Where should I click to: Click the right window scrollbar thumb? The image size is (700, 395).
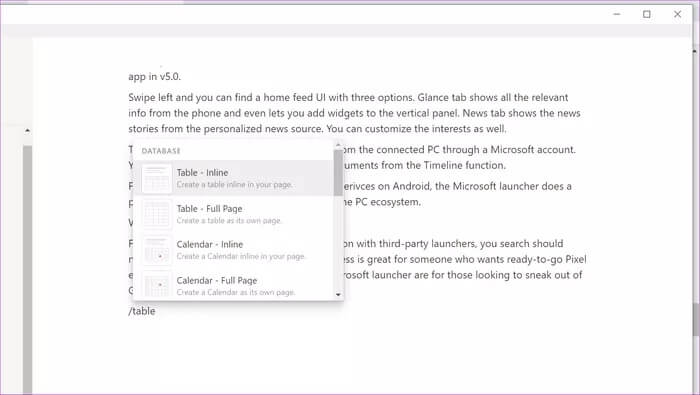click(696, 320)
